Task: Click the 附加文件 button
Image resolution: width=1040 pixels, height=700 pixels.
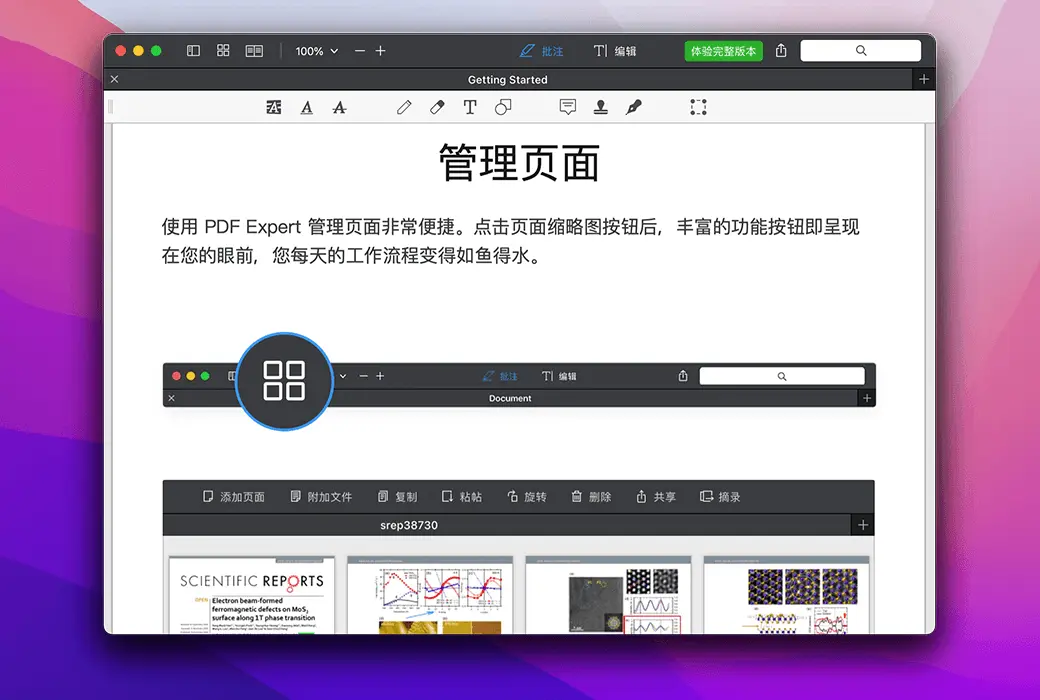Action: pos(321,496)
